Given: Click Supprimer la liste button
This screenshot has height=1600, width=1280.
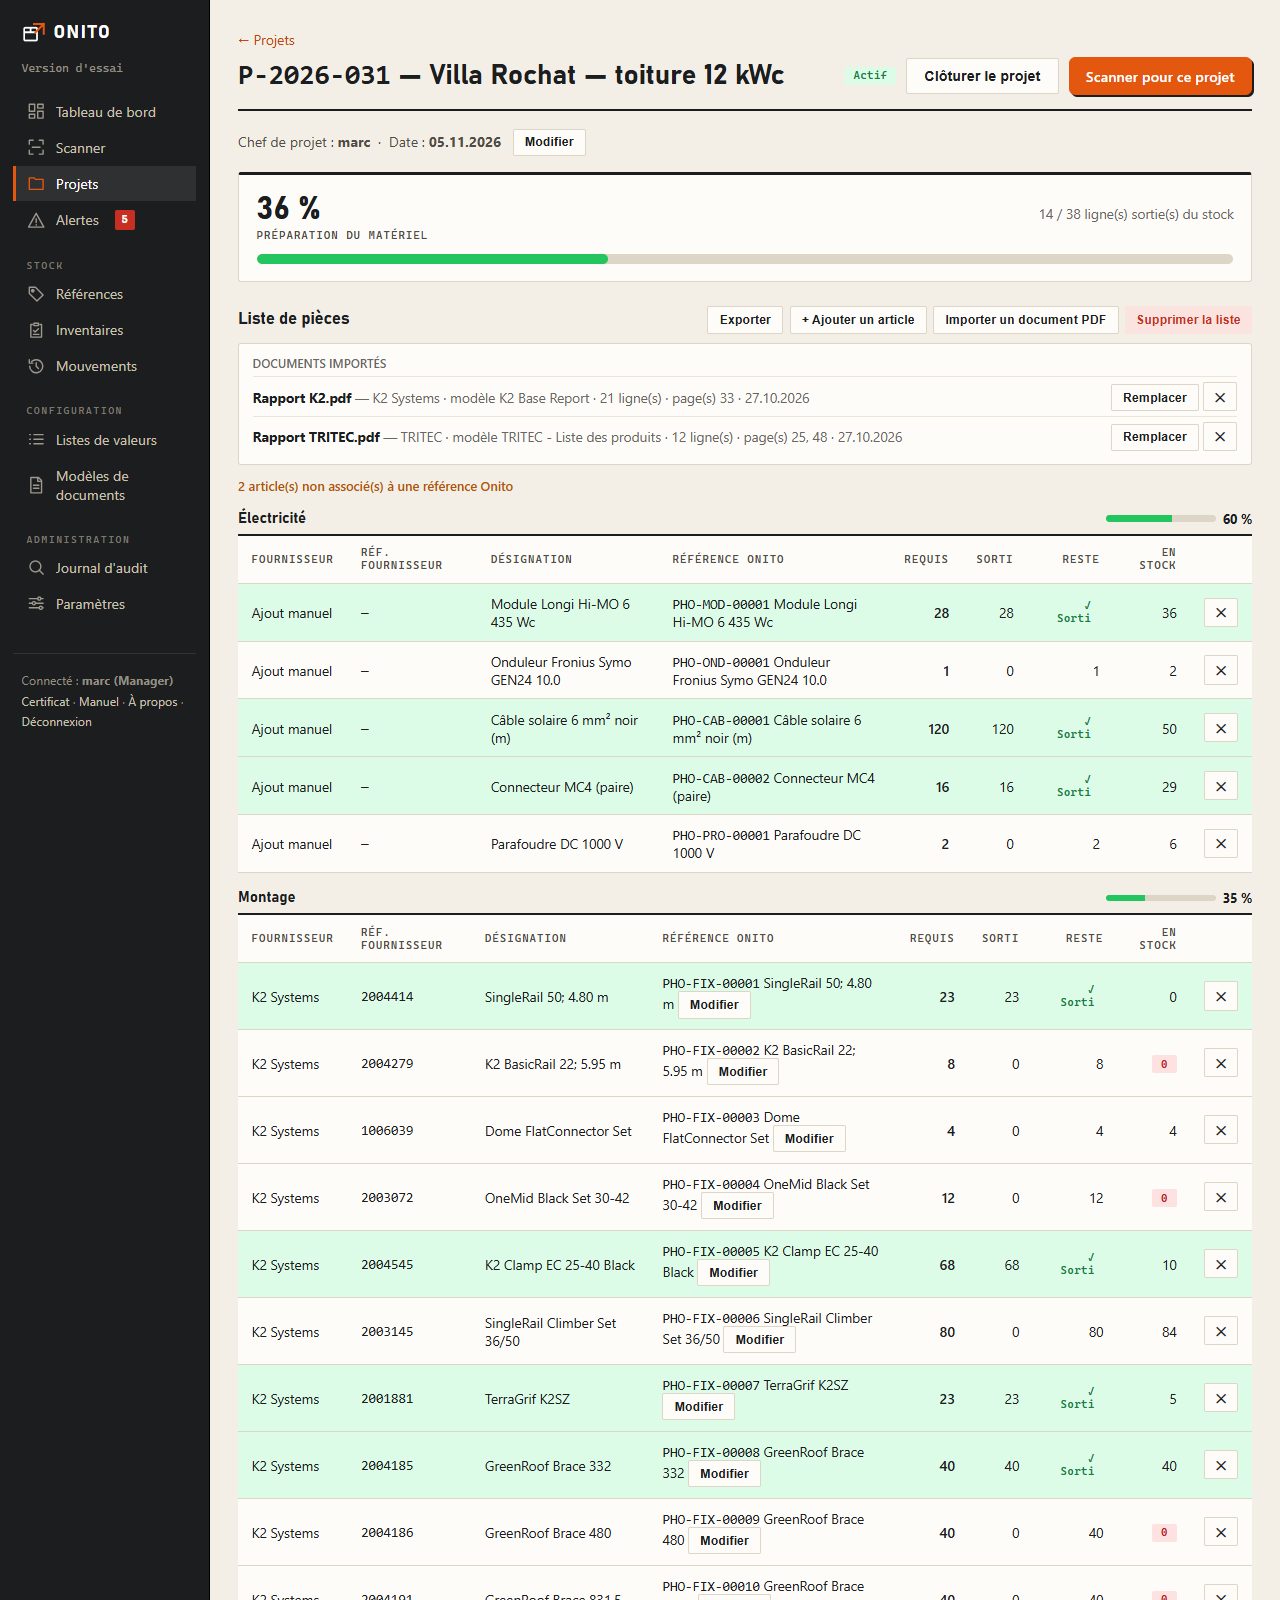Looking at the screenshot, I should point(1188,320).
